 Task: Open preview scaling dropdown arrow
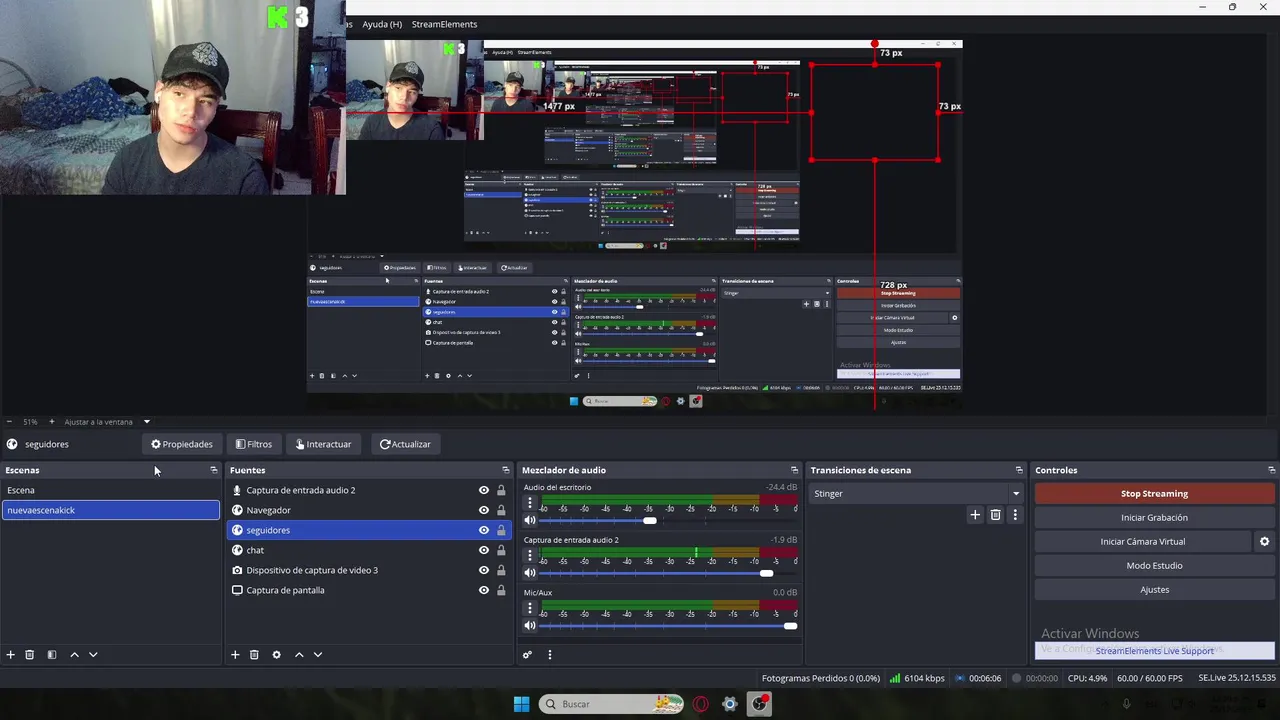coord(146,422)
